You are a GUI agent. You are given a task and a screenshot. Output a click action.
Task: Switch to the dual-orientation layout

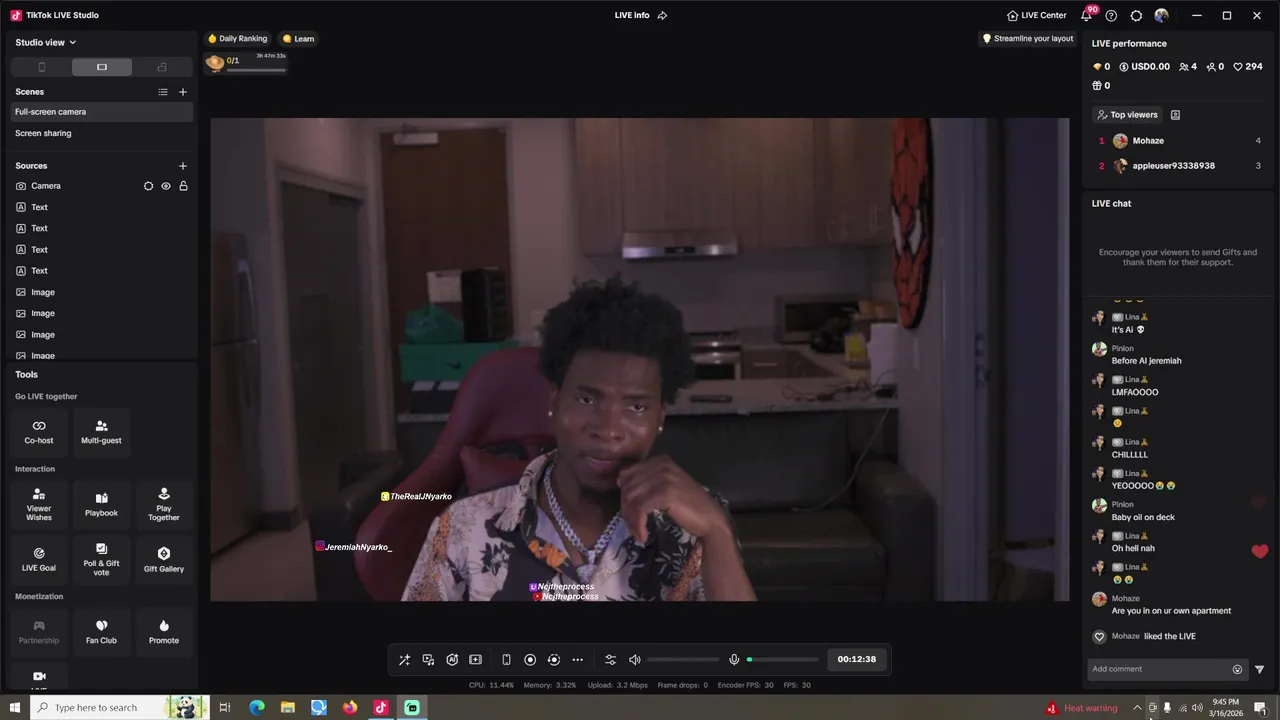click(x=162, y=67)
